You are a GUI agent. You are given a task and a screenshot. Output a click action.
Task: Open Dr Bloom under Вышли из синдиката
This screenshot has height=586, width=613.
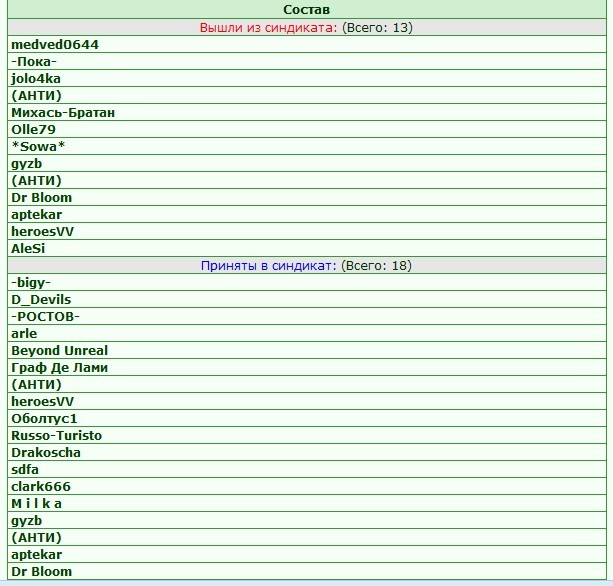41,197
